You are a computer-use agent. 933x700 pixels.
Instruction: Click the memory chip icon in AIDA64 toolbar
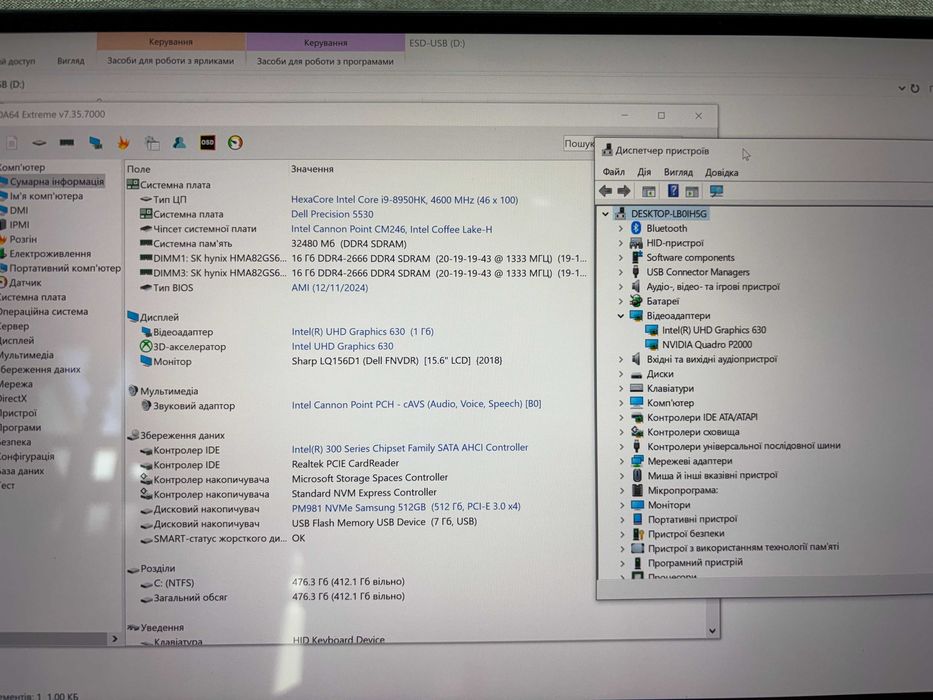(67, 143)
